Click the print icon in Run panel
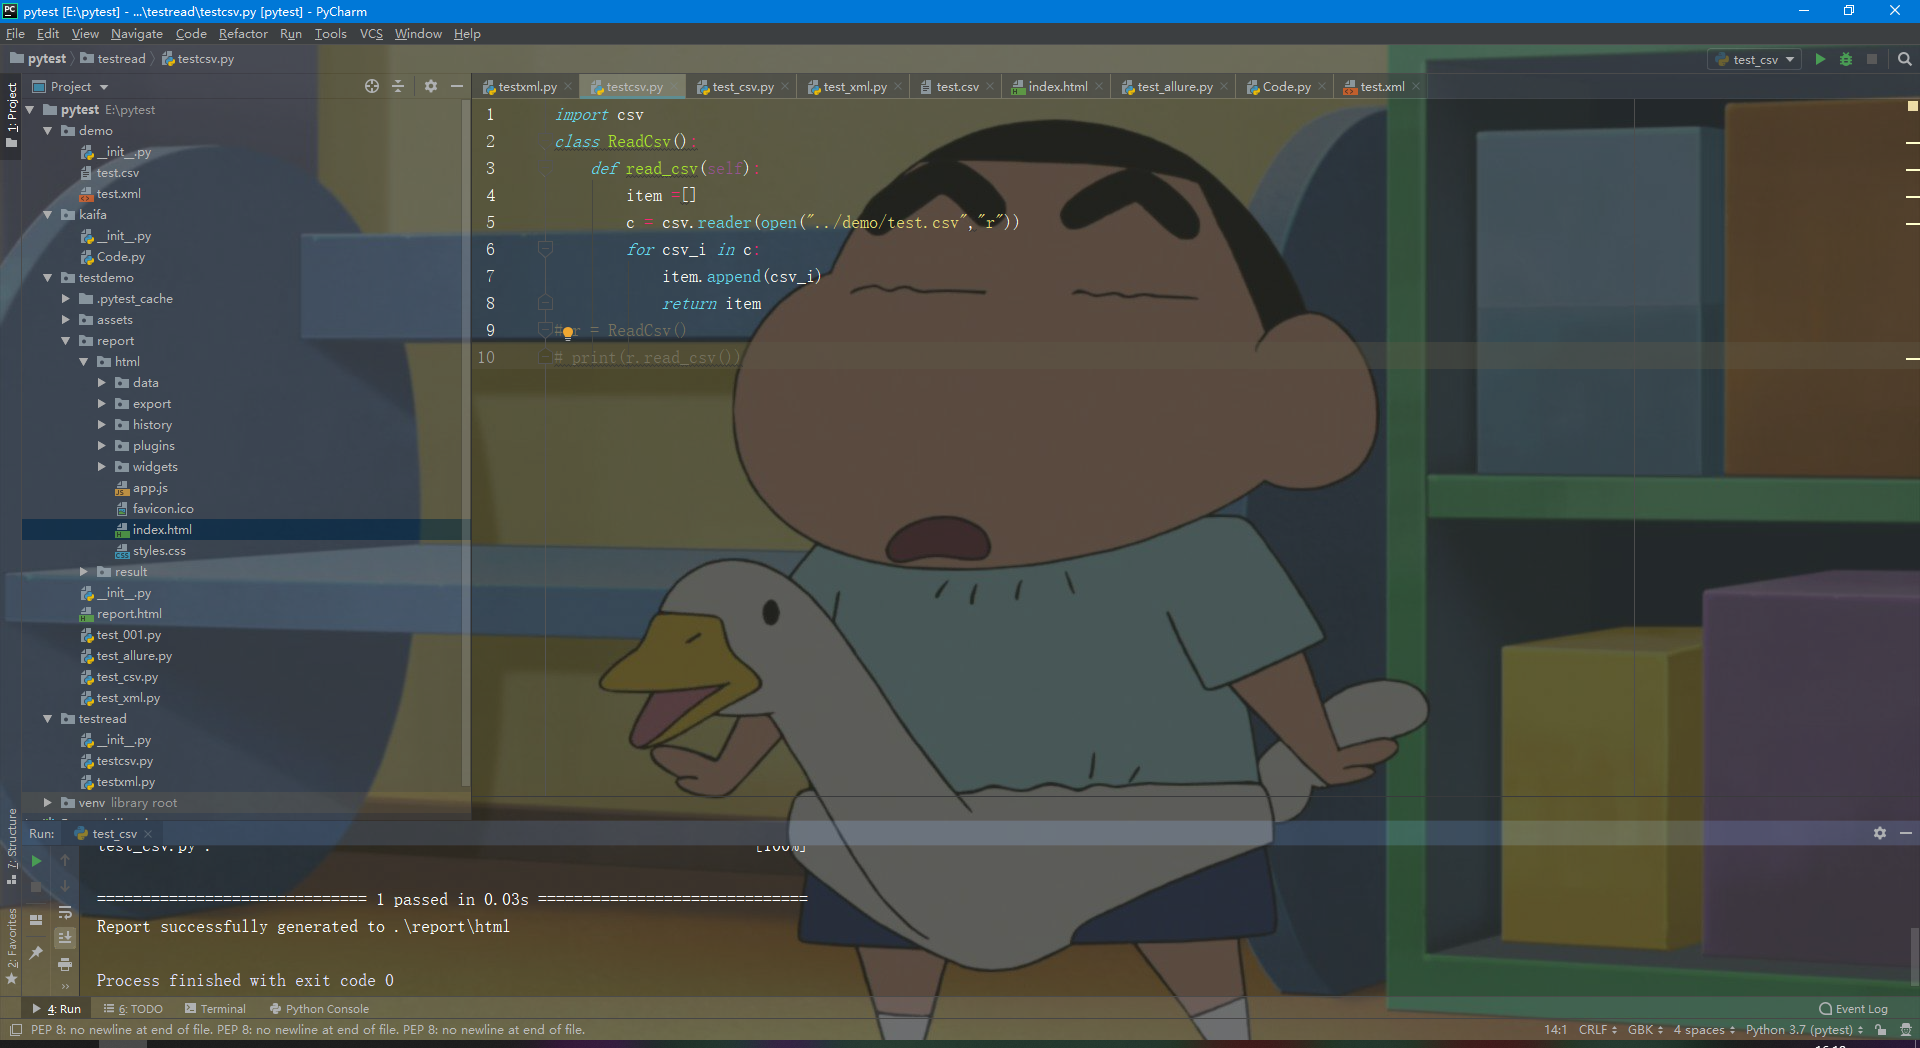This screenshot has height=1048, width=1920. (x=65, y=964)
